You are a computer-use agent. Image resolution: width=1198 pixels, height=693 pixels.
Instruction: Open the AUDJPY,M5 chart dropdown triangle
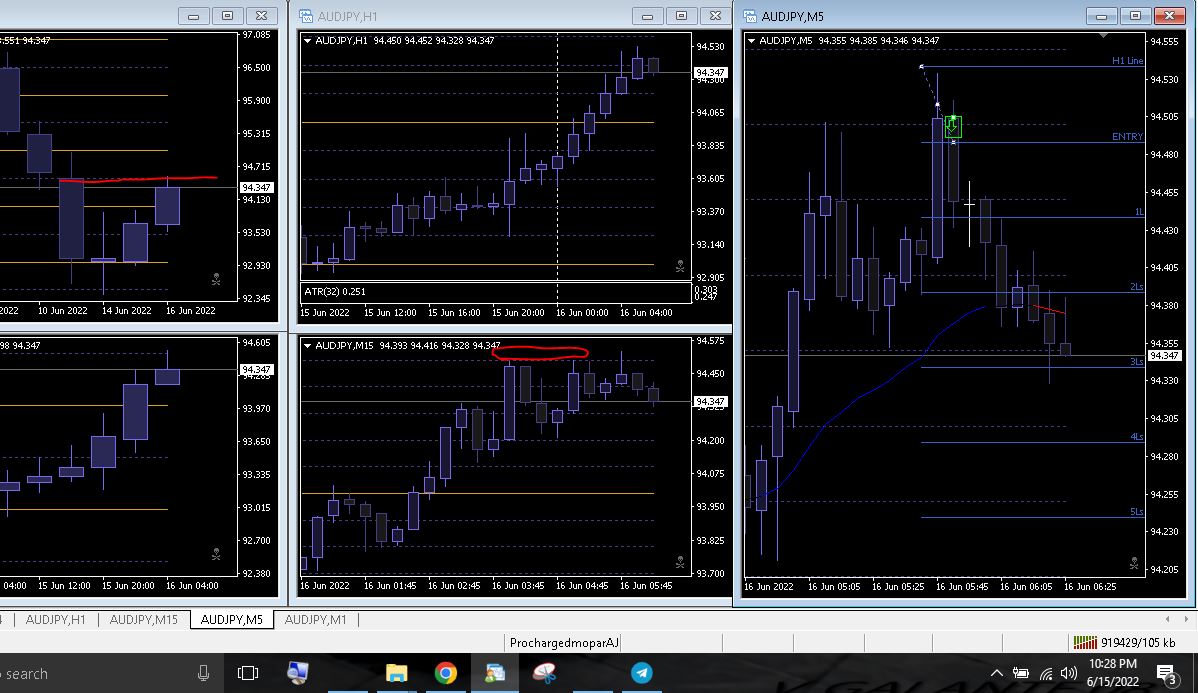[751, 40]
